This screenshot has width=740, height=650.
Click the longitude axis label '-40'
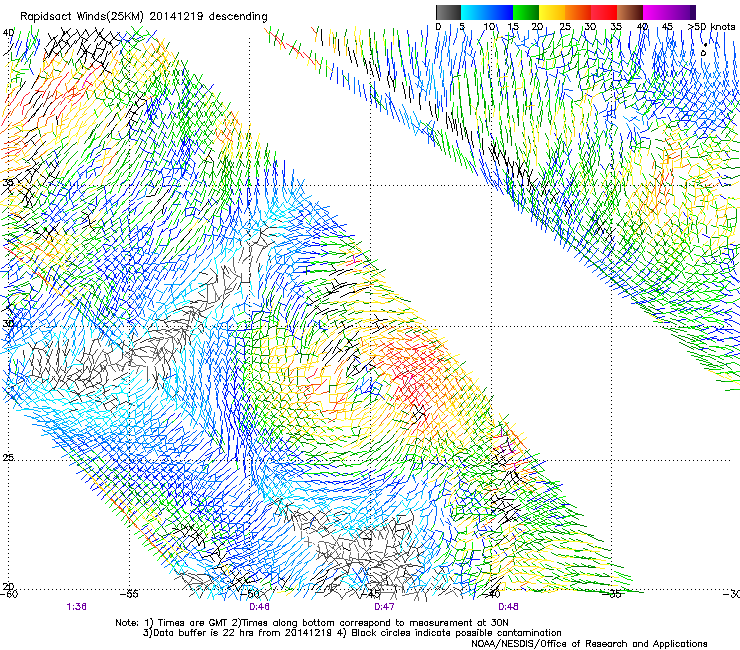point(491,593)
